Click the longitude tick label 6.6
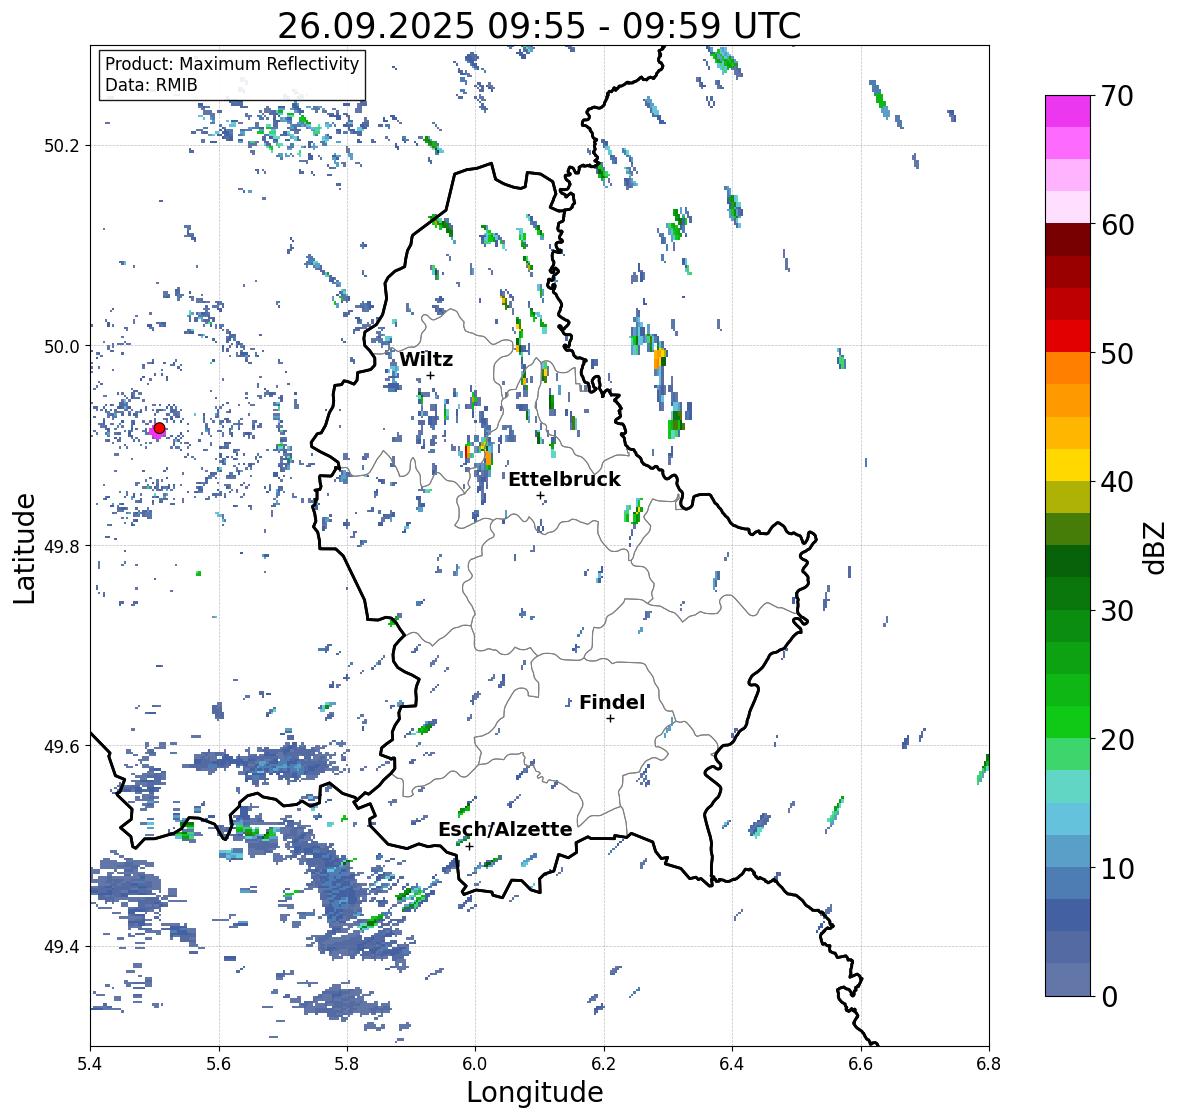 point(861,1064)
